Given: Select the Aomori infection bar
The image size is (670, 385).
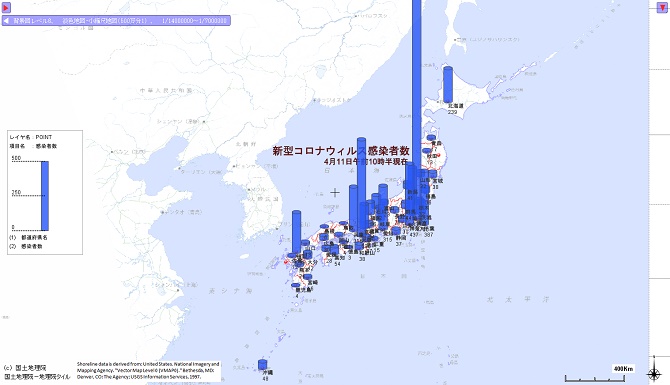Looking at the screenshot, I should tap(432, 138).
